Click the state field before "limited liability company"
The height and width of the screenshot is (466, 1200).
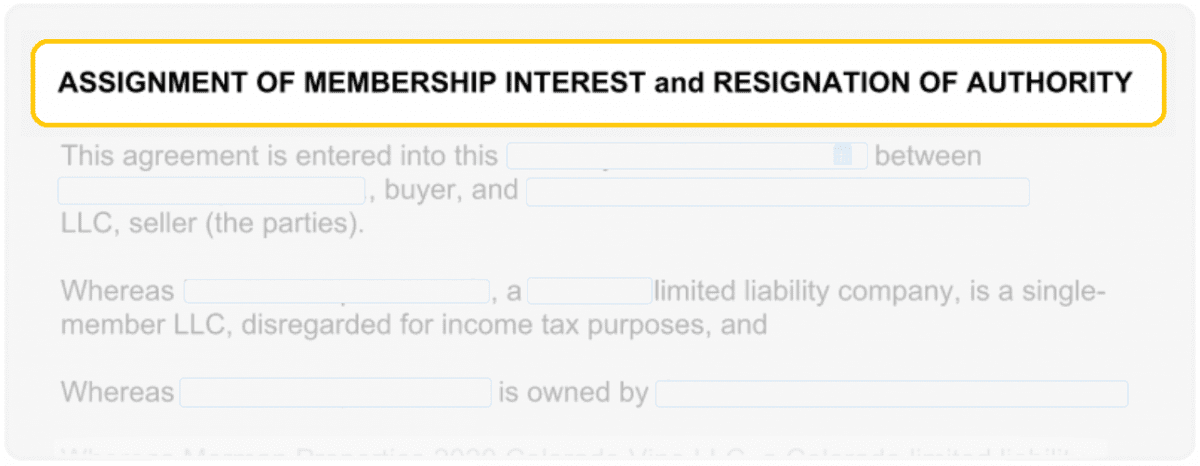[x=590, y=291]
